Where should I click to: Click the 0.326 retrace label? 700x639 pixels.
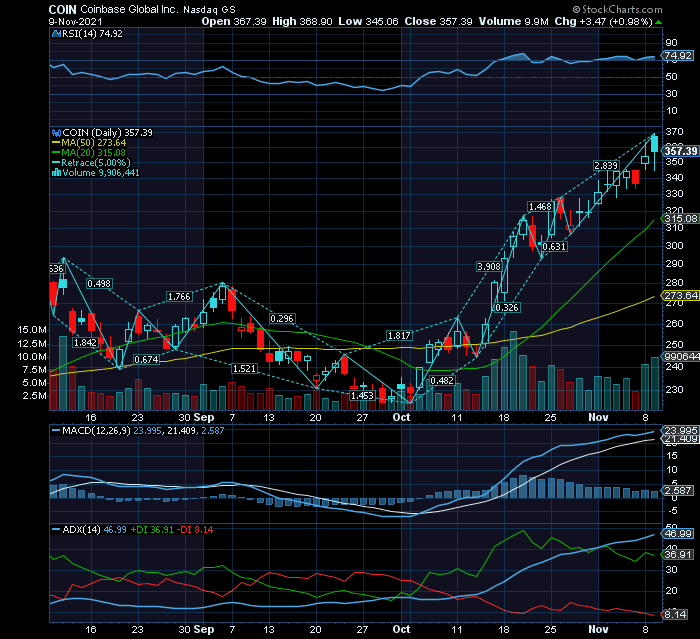click(507, 307)
